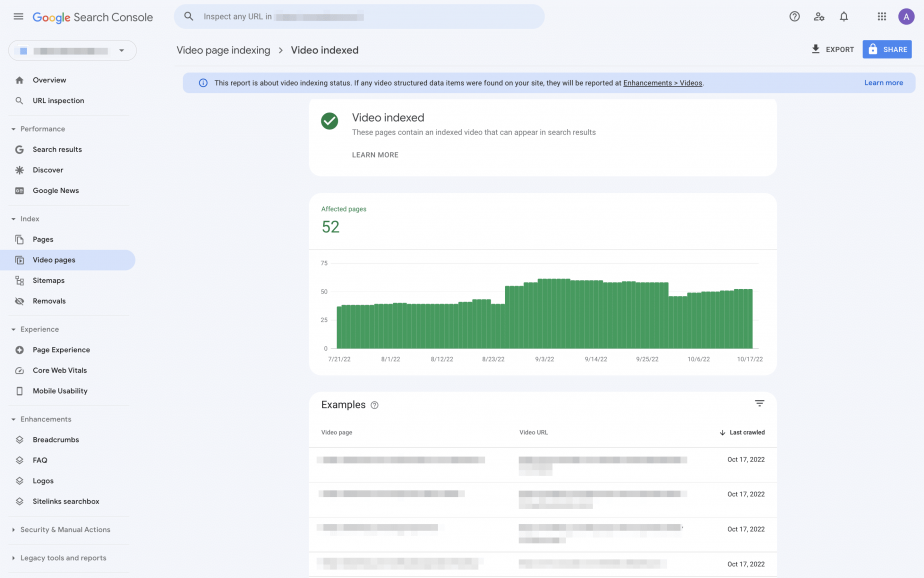
Task: Open the help question mark icon
Action: [x=794, y=16]
